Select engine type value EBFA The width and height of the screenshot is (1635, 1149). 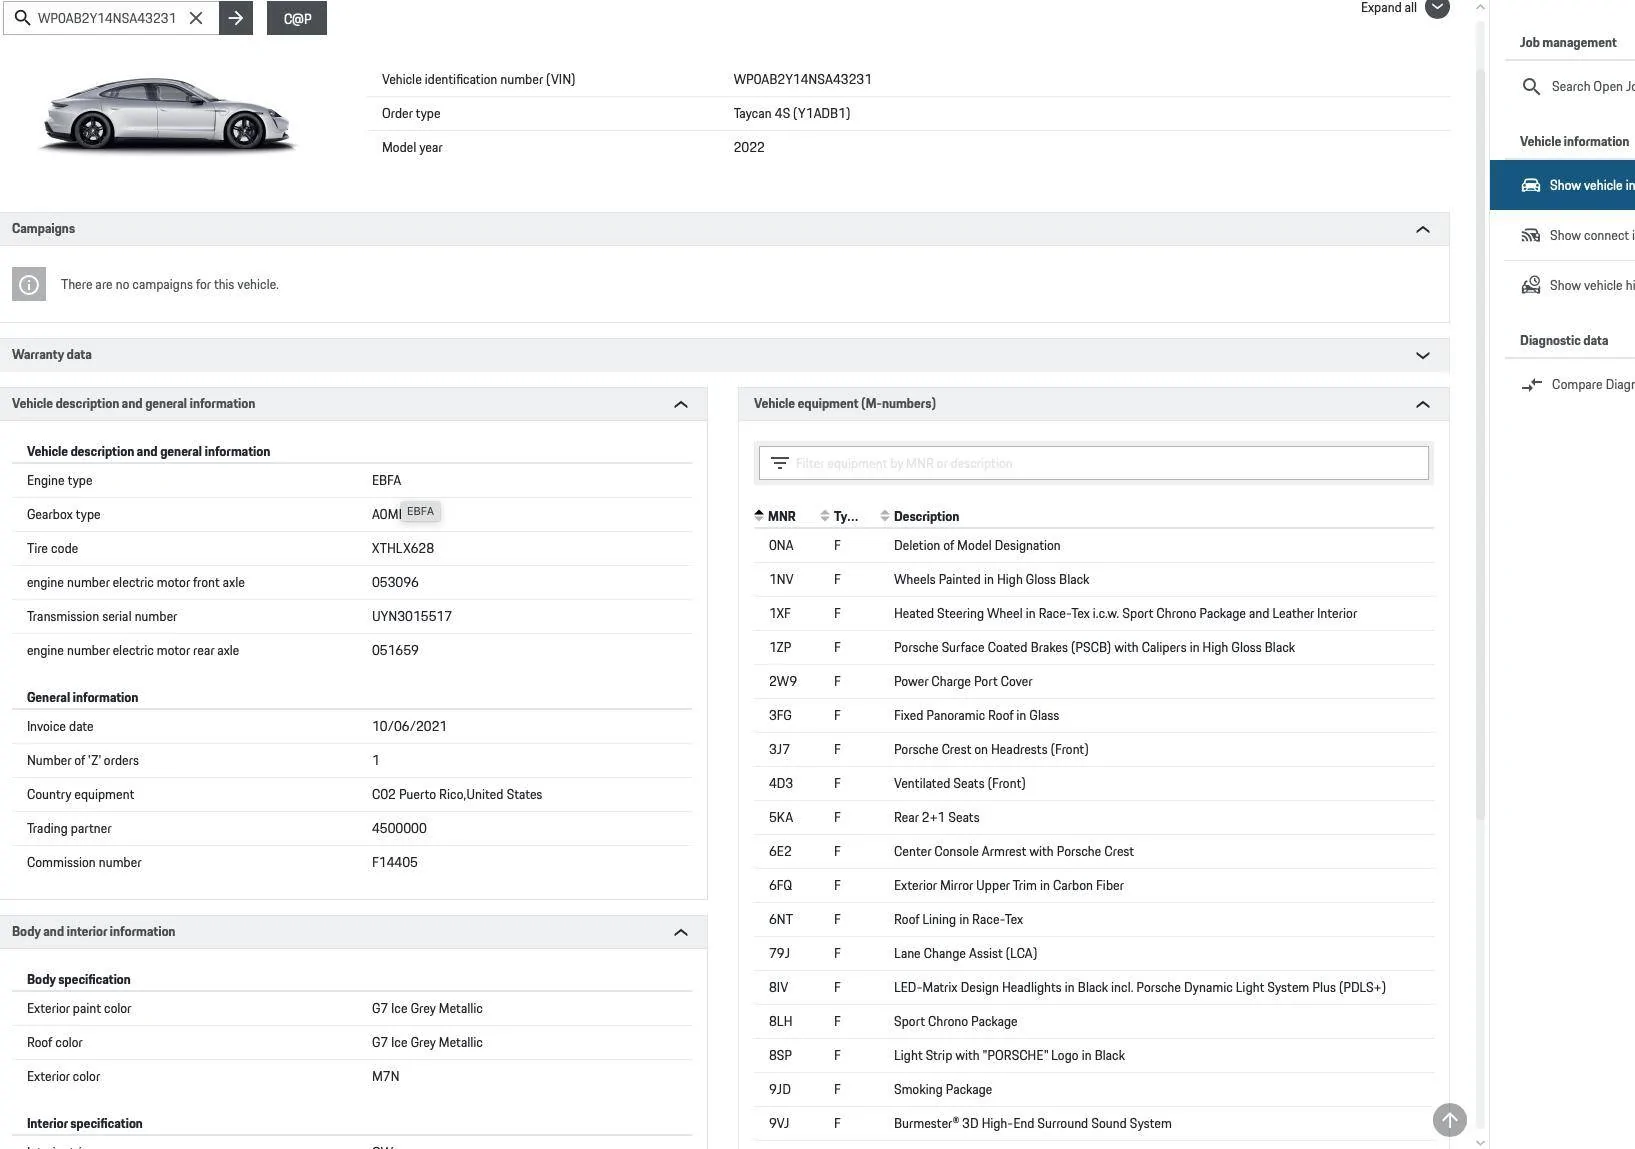tap(386, 481)
